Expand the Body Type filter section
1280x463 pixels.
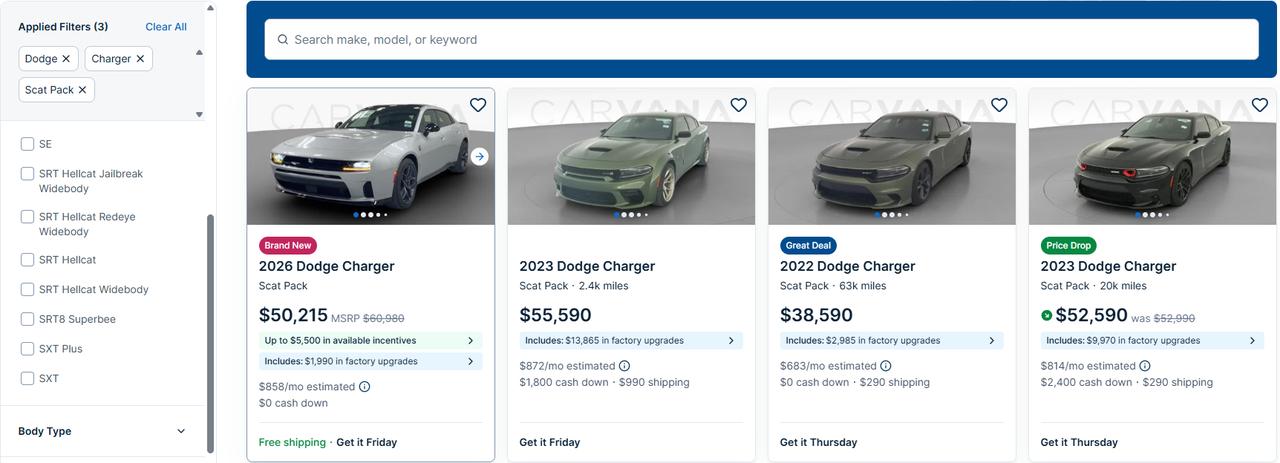(x=102, y=431)
